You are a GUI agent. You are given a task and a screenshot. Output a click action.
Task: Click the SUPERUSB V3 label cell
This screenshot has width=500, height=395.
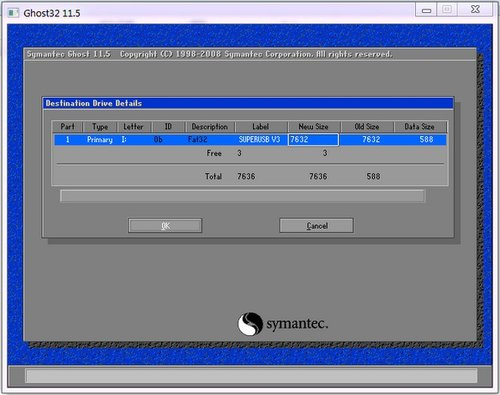tap(259, 139)
